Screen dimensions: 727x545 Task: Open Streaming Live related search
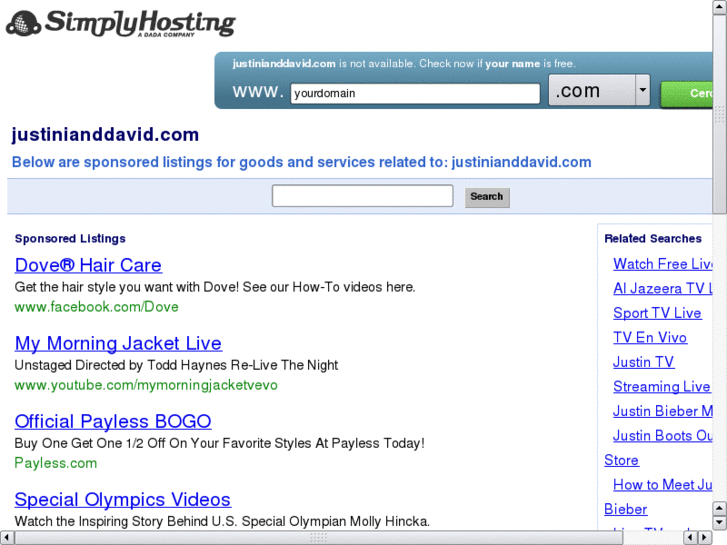(x=662, y=387)
